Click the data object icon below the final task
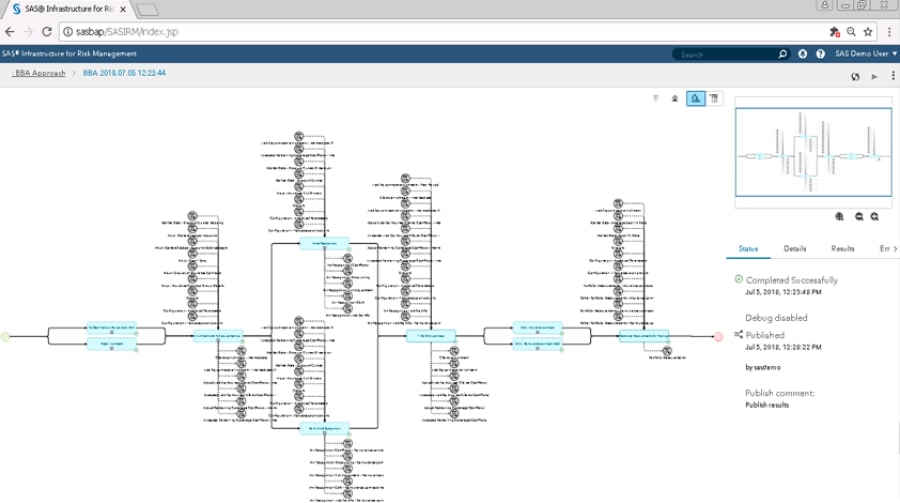The image size is (900, 503). (x=667, y=350)
